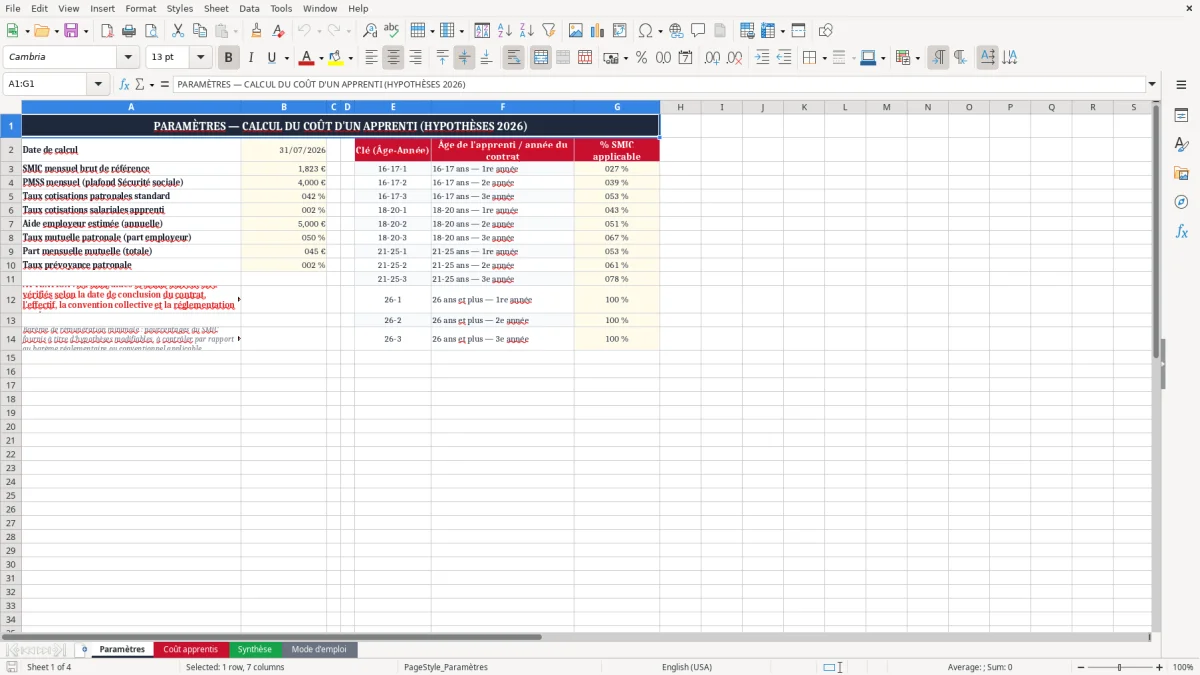The height and width of the screenshot is (675, 1200).
Task: Click the Function Wizard fx icon
Action: (x=124, y=85)
